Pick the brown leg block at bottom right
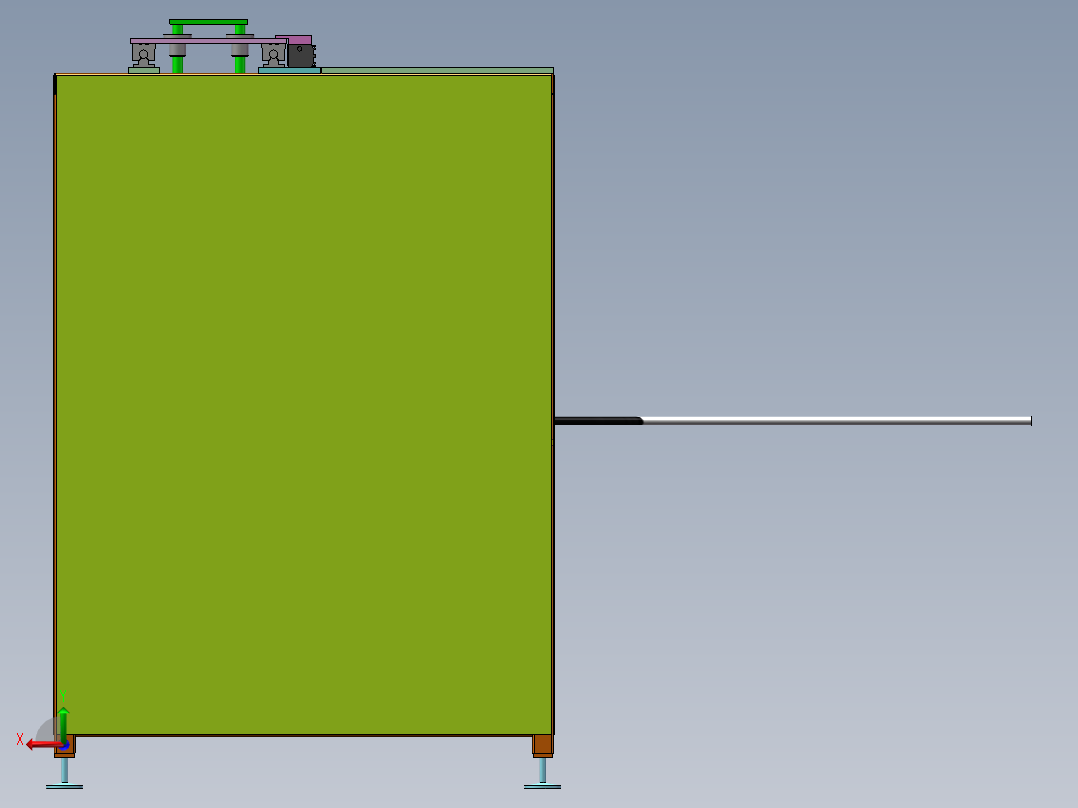The image size is (1078, 808). (542, 745)
